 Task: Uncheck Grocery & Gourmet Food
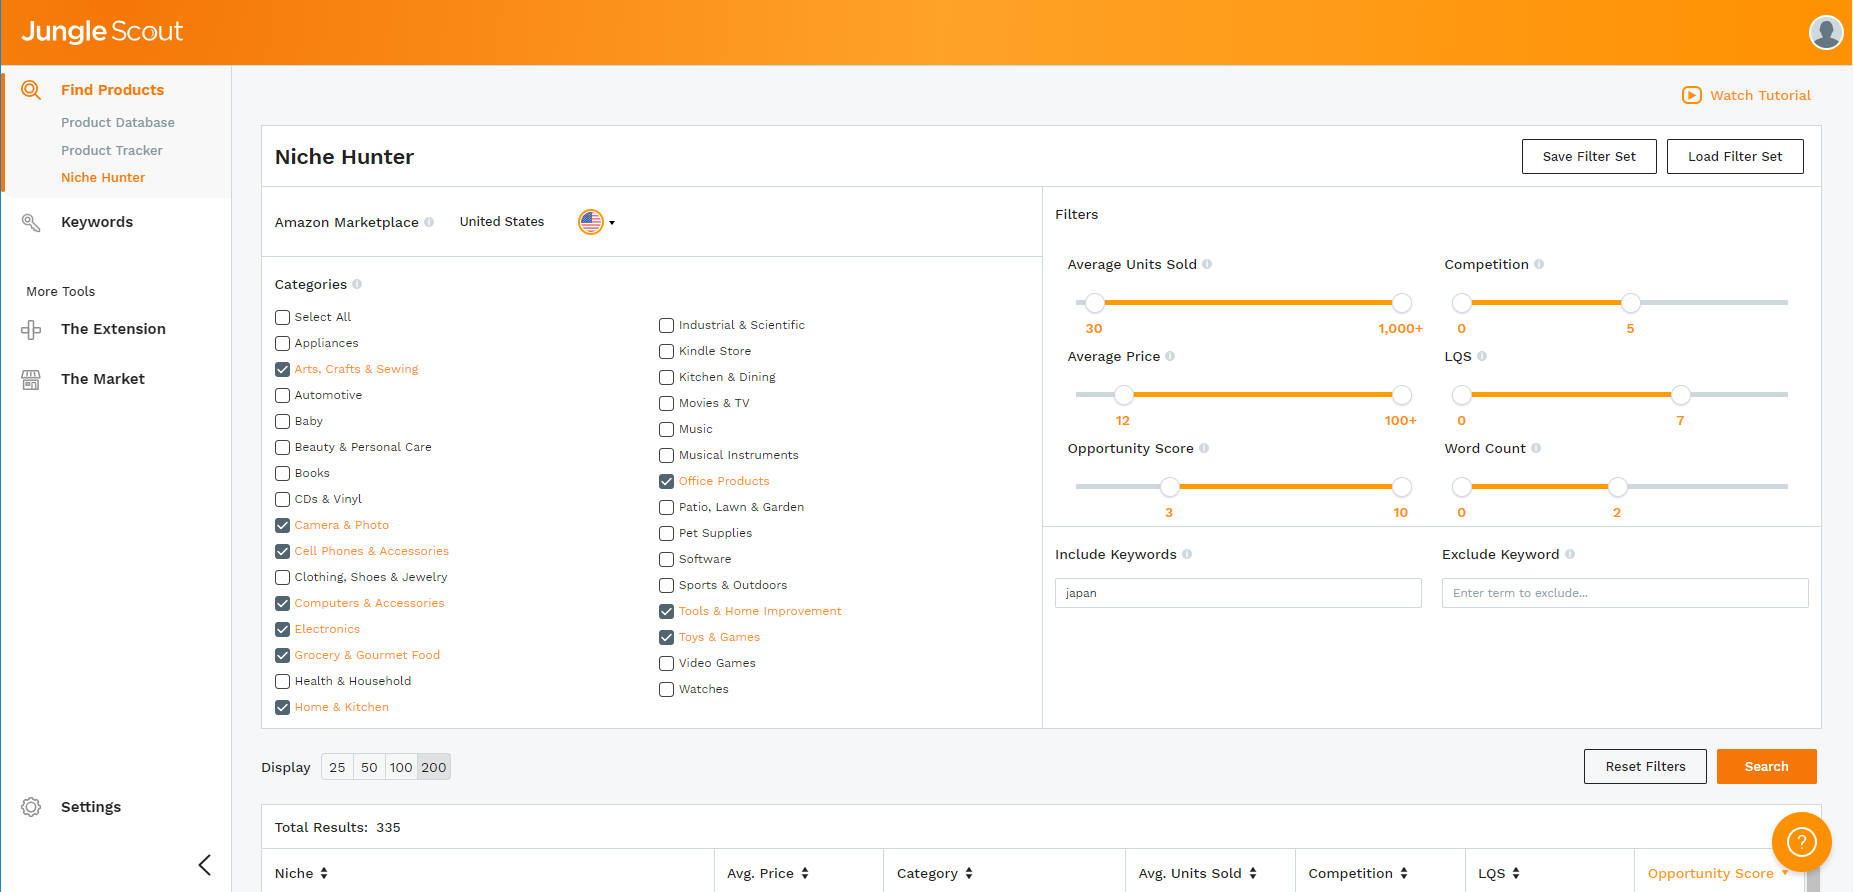coord(283,655)
